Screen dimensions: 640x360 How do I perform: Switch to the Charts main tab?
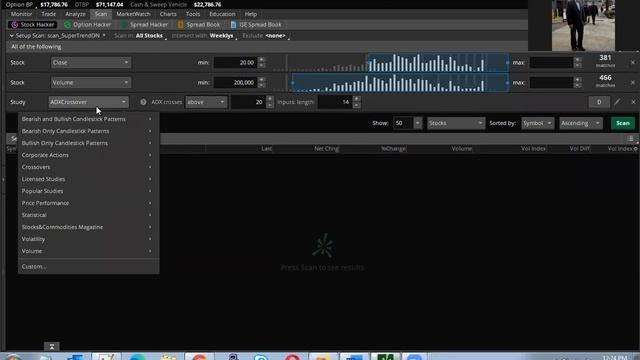coord(168,14)
